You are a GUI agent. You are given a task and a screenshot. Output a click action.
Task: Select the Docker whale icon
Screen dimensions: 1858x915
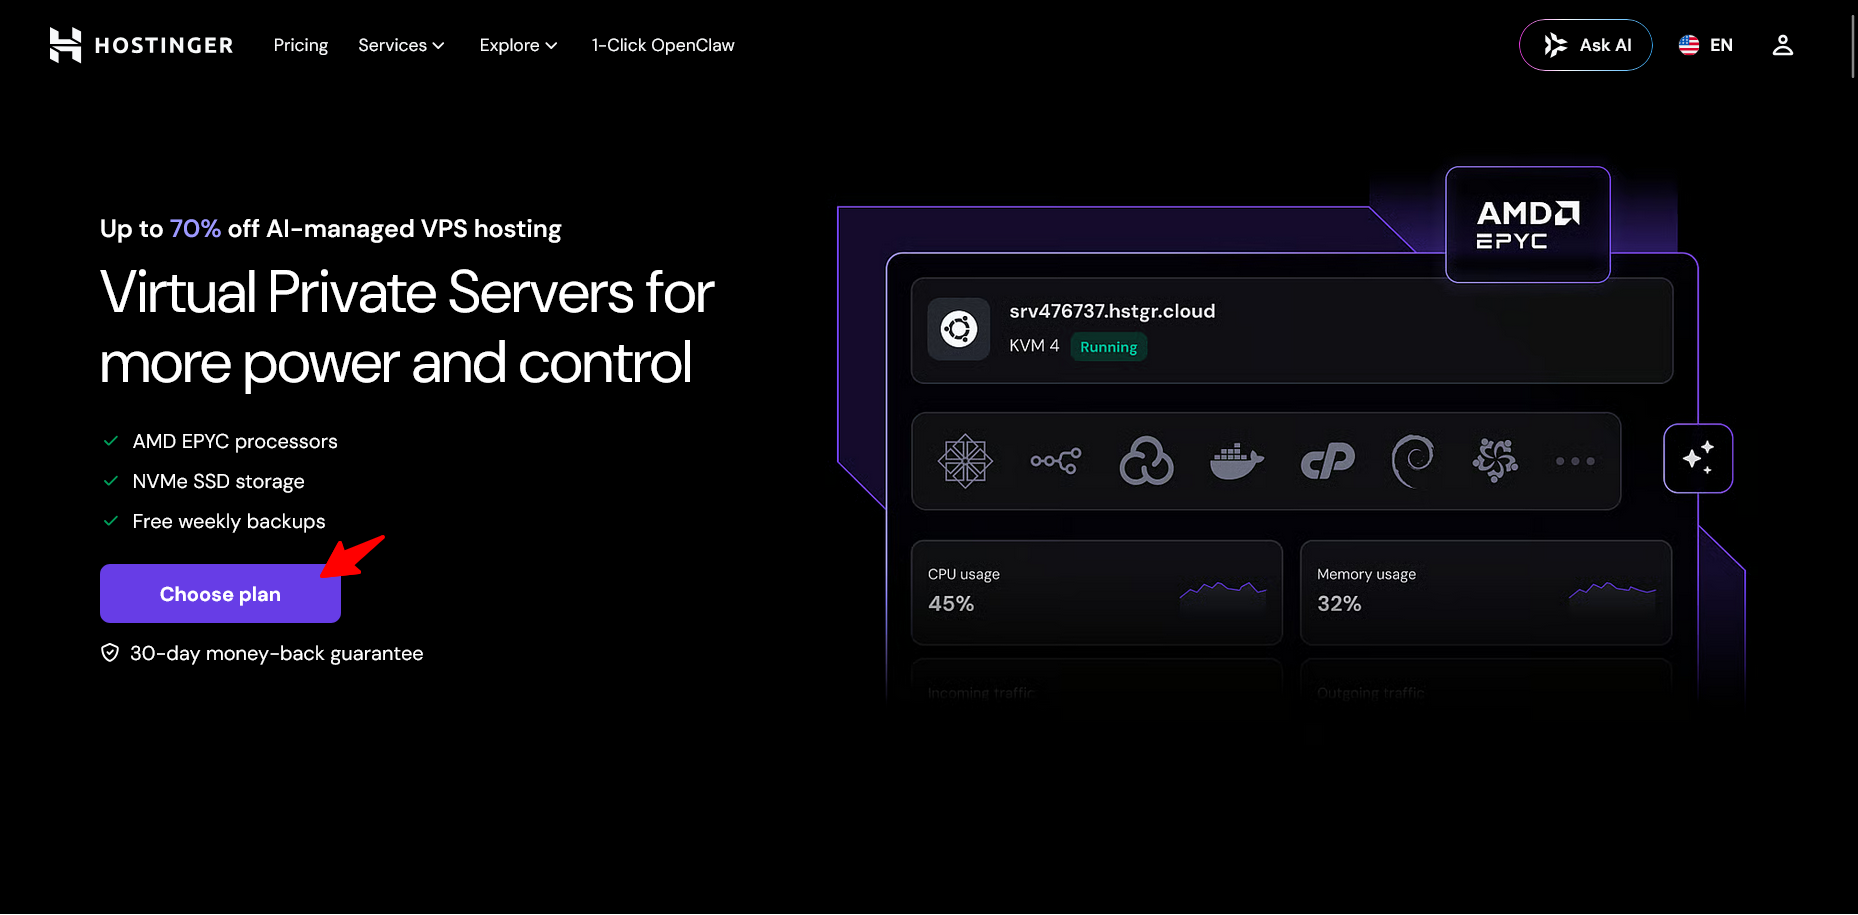tap(1237, 461)
